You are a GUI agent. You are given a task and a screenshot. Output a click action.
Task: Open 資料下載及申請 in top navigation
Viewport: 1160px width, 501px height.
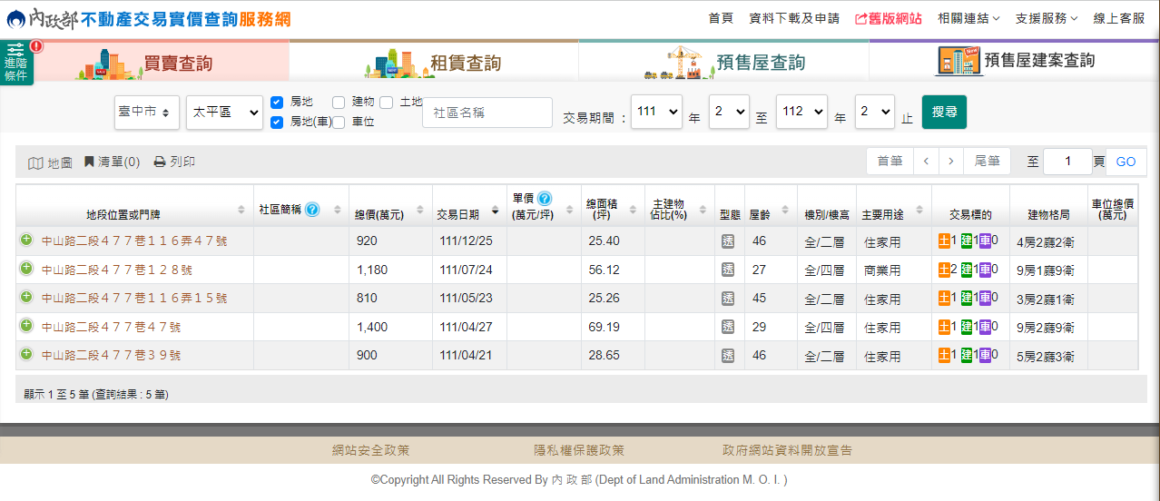[x=794, y=19]
